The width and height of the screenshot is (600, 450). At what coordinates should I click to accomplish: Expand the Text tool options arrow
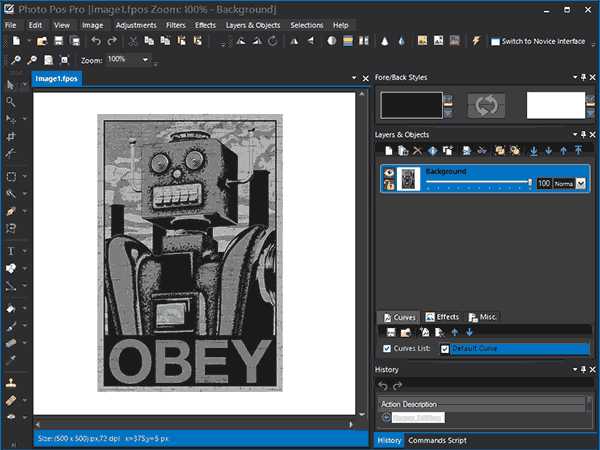click(24, 251)
